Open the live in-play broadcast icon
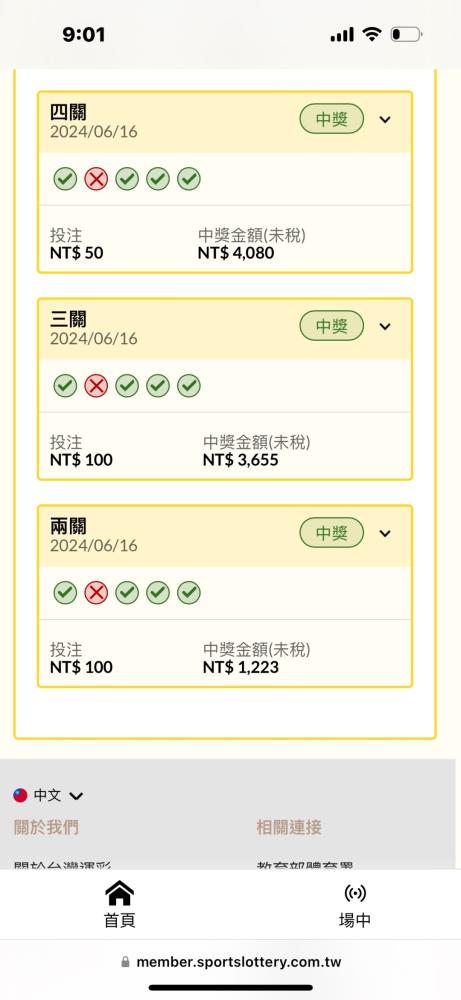This screenshot has height=1000, width=461. click(x=355, y=893)
